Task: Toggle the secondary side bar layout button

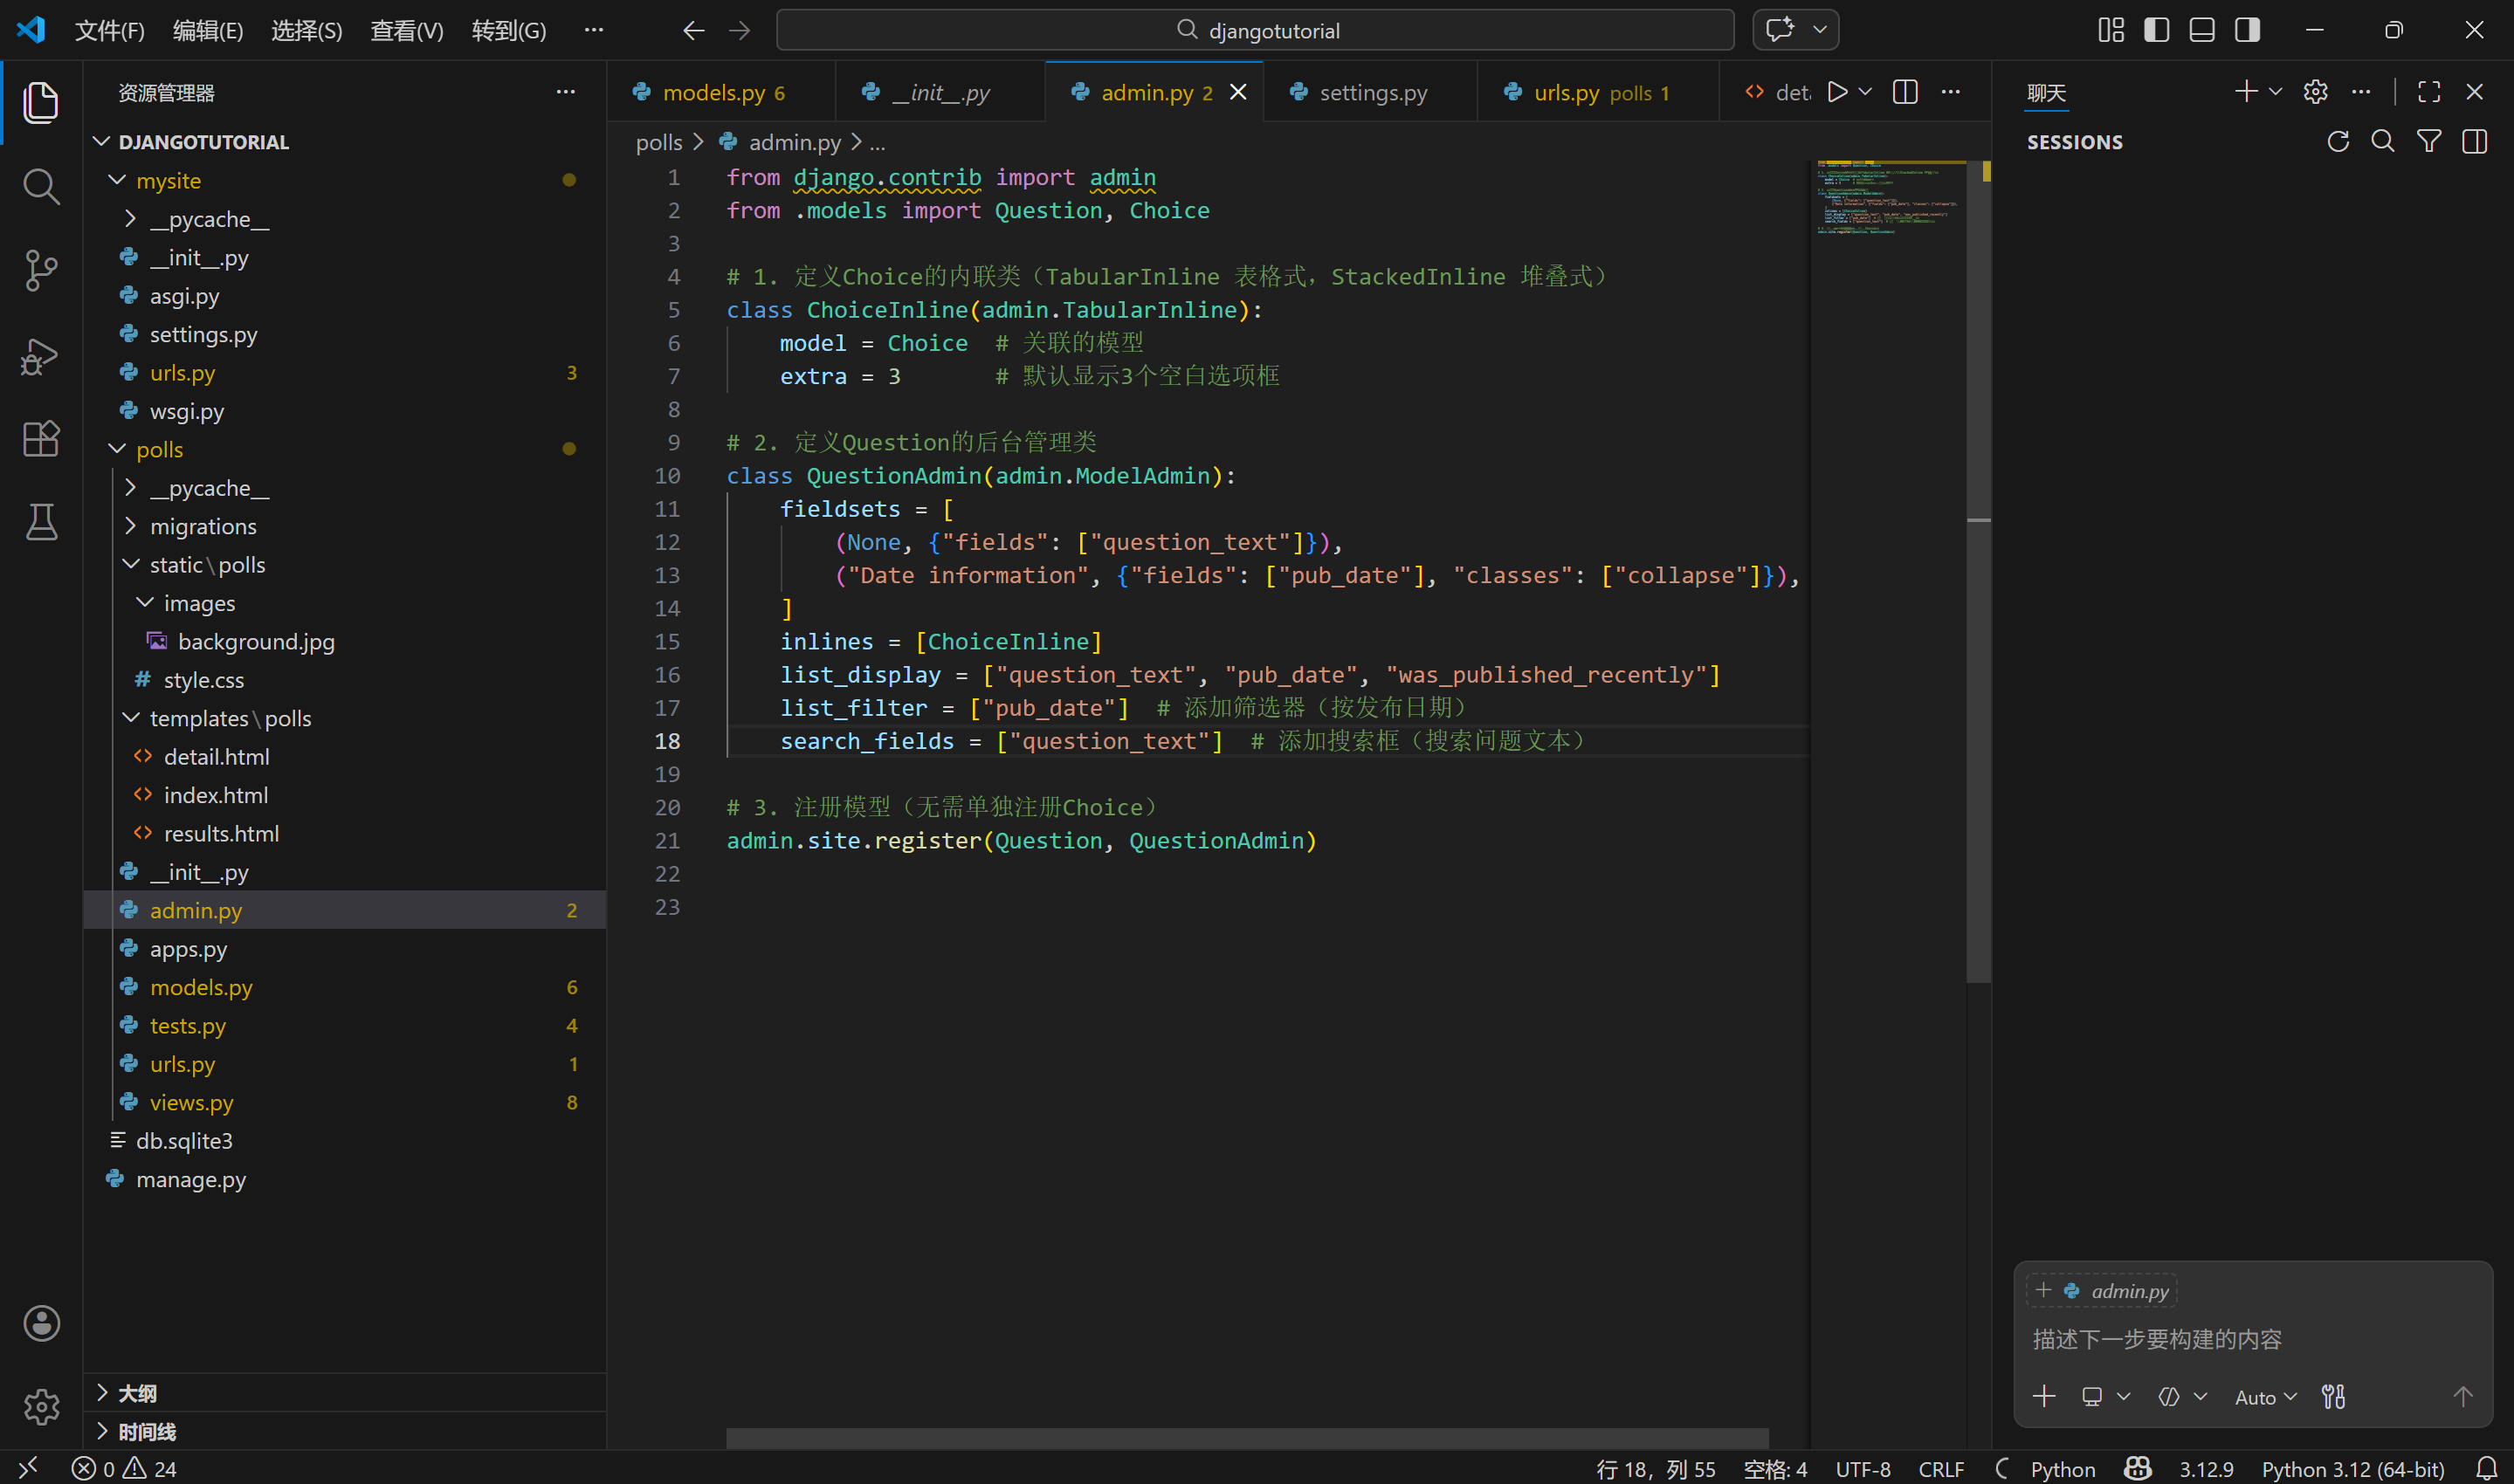Action: click(x=2248, y=30)
